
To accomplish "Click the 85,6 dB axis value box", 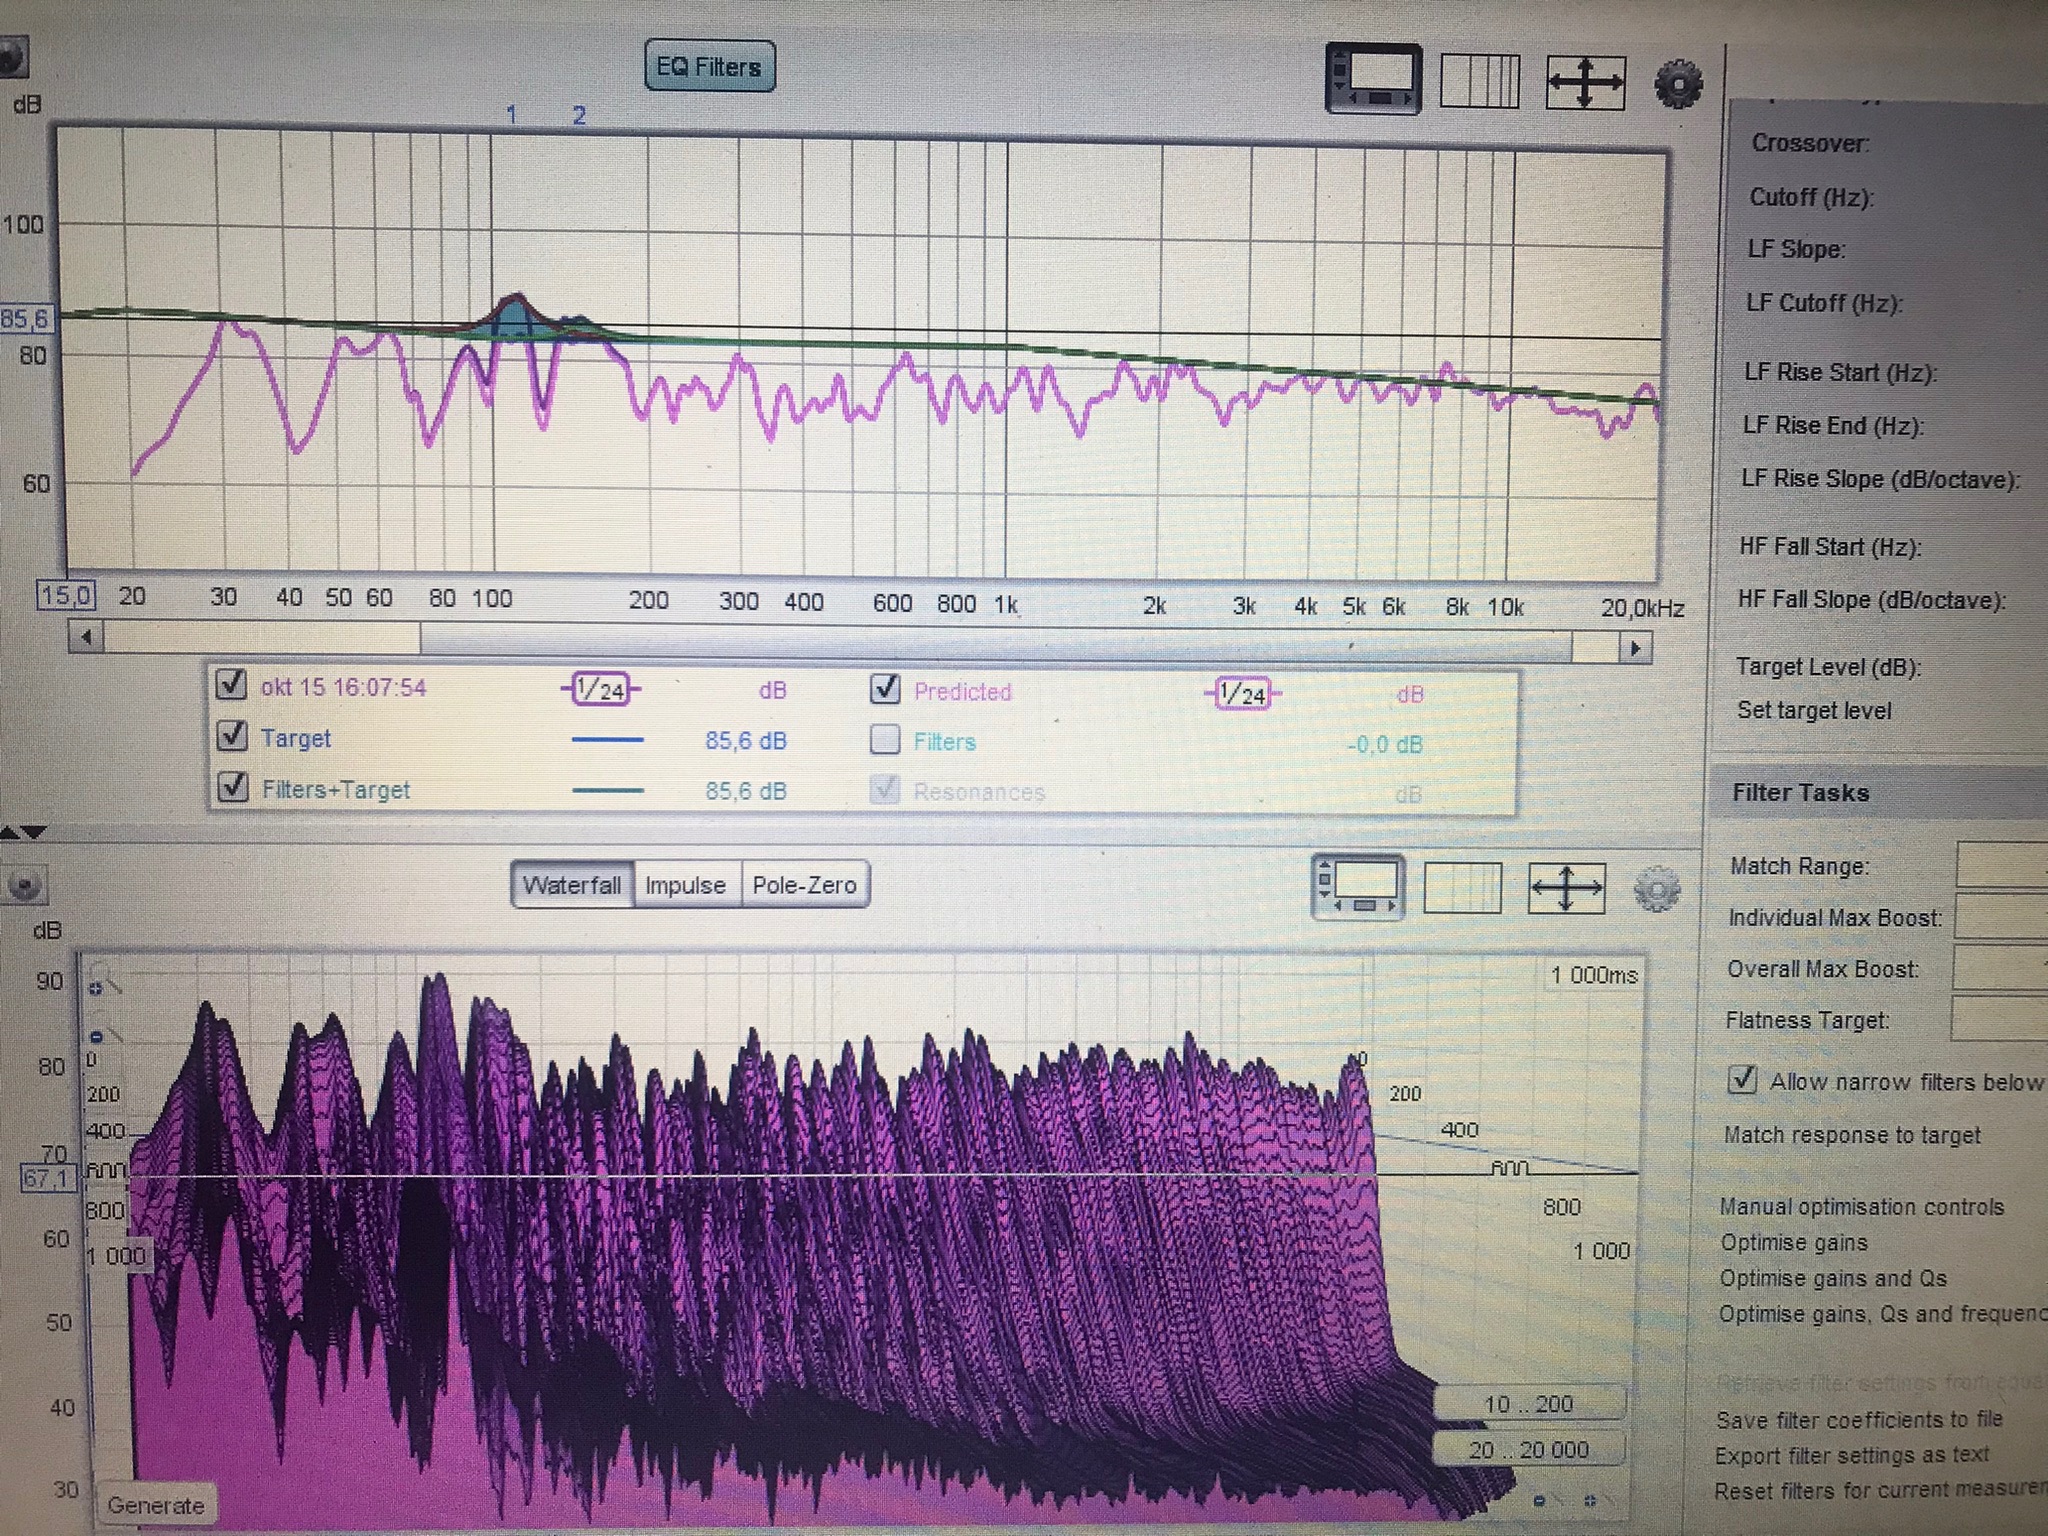I will [x=25, y=319].
